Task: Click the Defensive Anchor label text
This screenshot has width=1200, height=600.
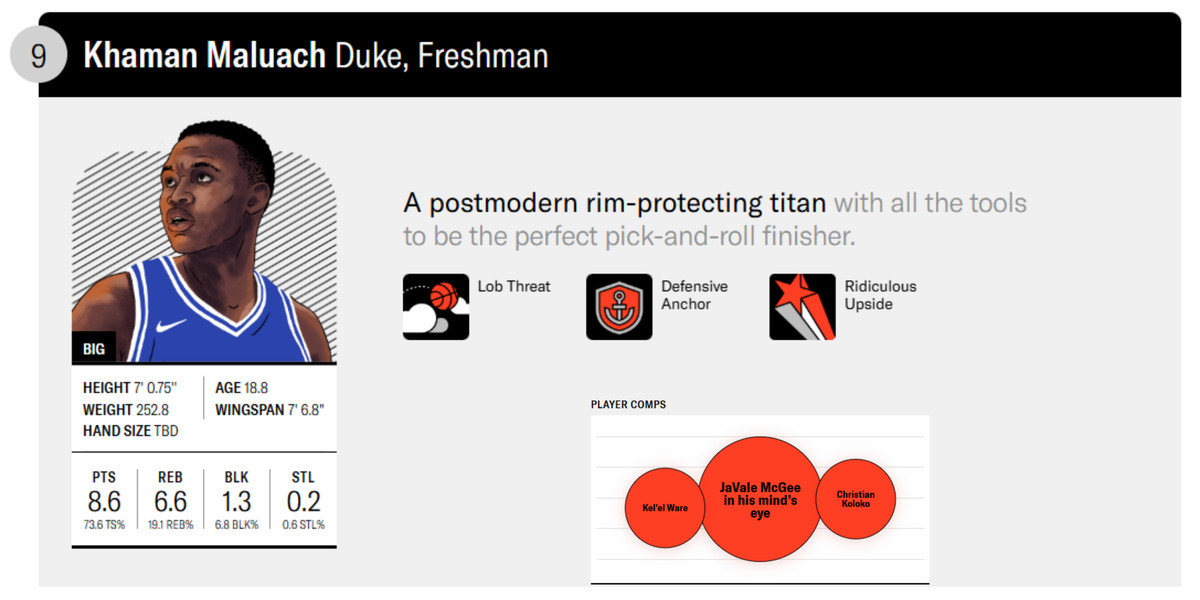Action: point(694,295)
